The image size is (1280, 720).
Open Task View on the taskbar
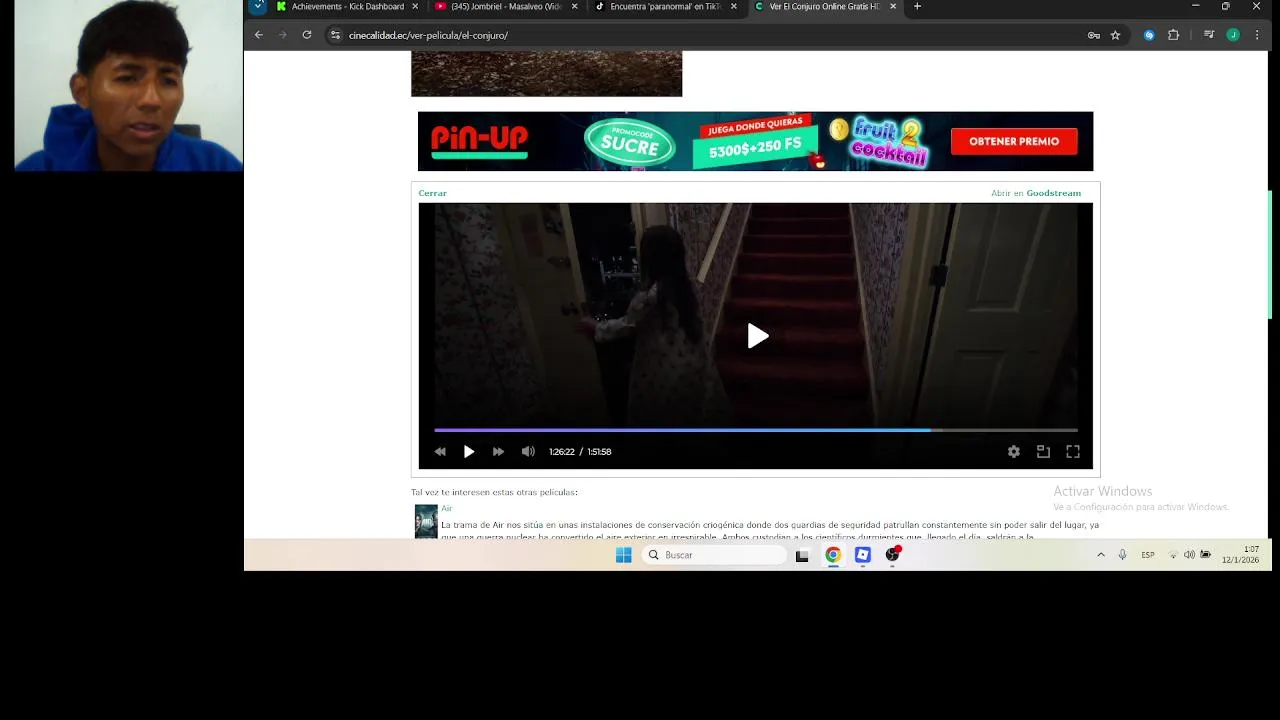pos(802,556)
